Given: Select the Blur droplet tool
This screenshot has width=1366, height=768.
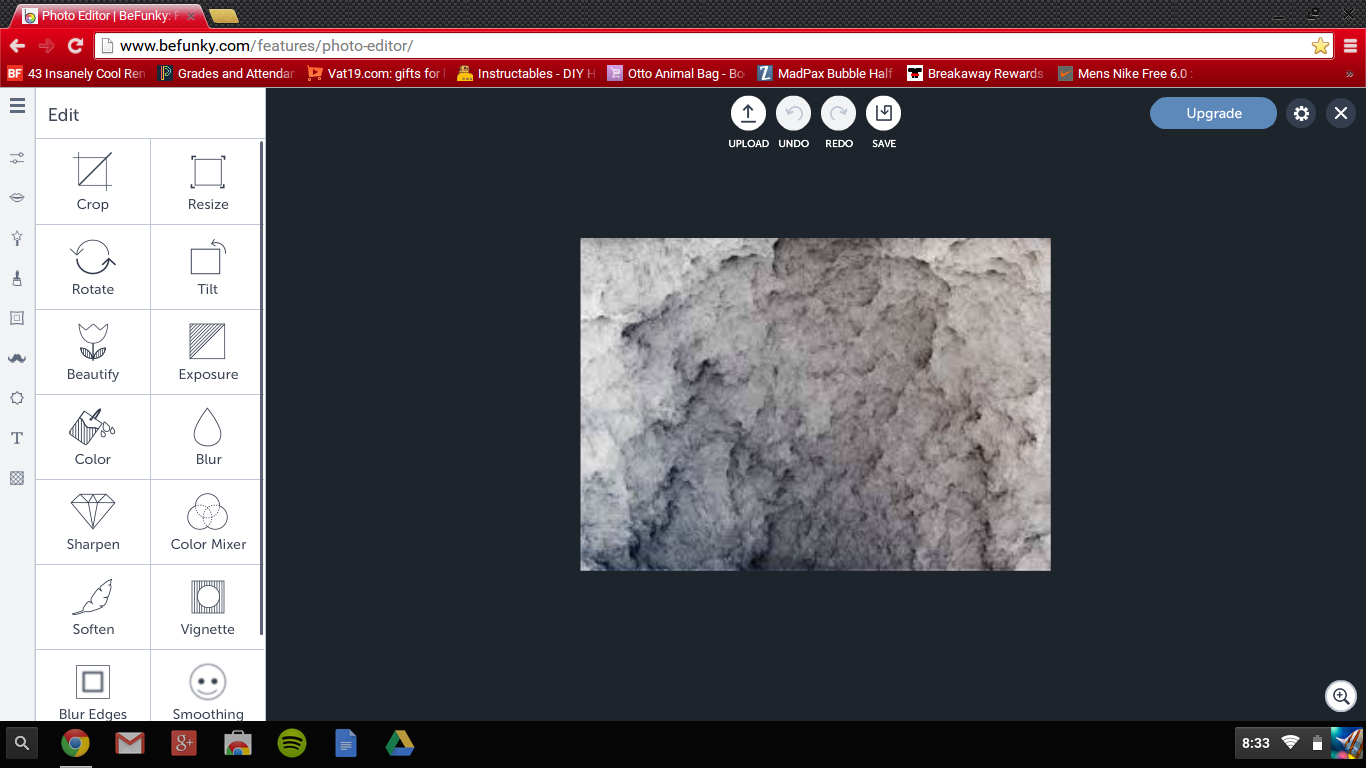Looking at the screenshot, I should [208, 437].
